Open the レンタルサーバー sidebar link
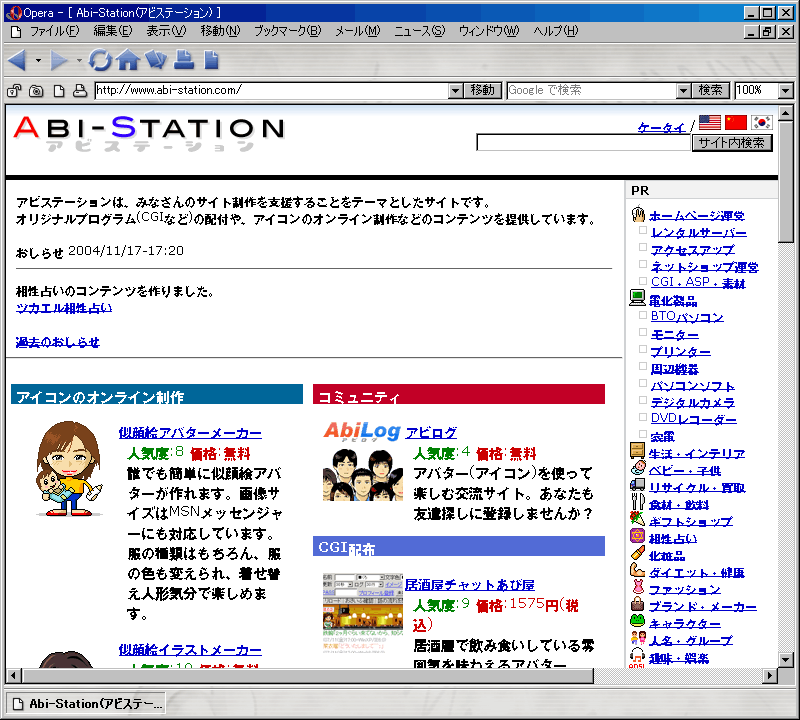 point(699,233)
